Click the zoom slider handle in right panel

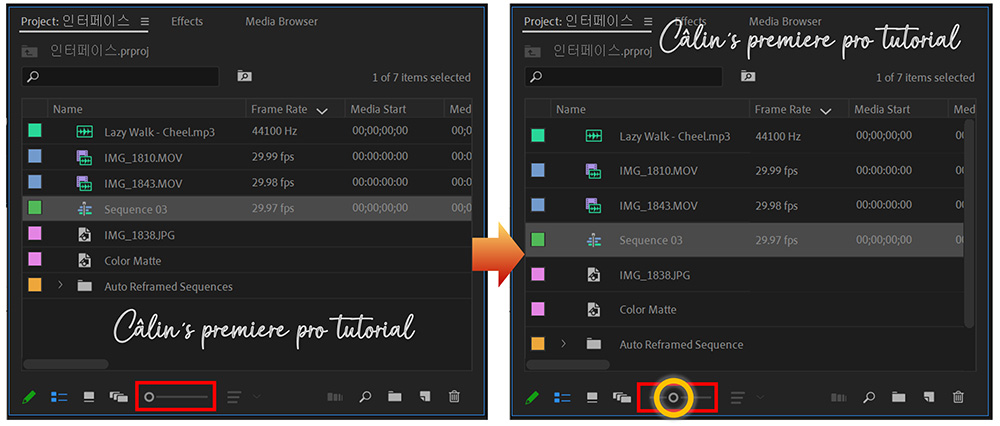click(673, 398)
